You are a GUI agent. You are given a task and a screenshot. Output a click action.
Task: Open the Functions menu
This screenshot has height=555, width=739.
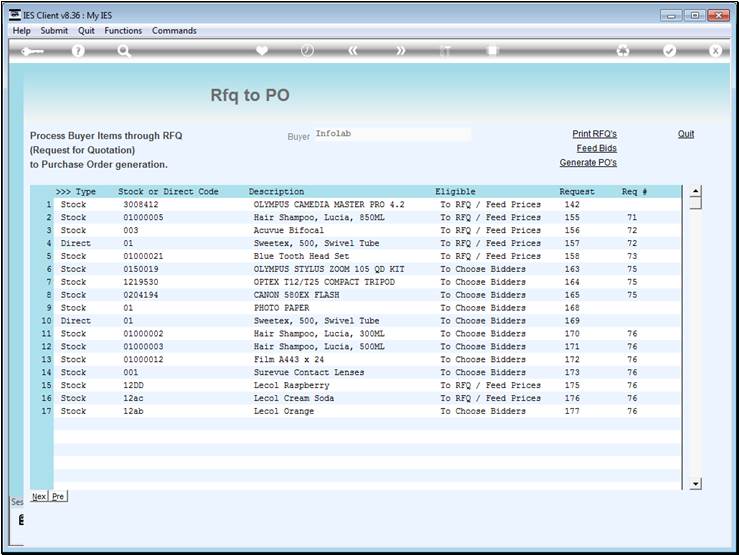[123, 31]
